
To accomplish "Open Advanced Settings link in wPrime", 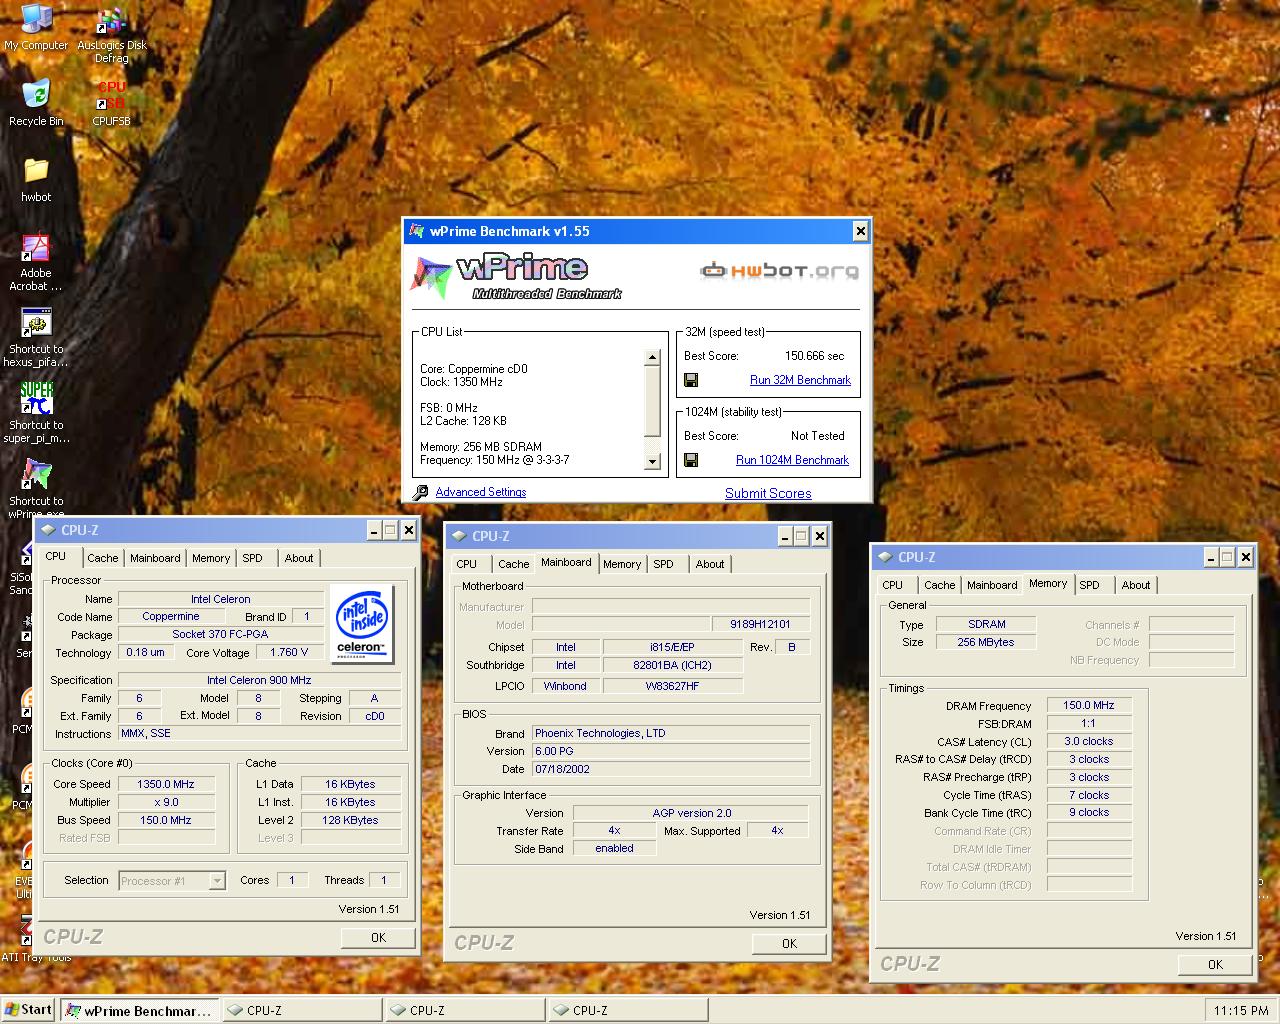I will click(x=480, y=492).
